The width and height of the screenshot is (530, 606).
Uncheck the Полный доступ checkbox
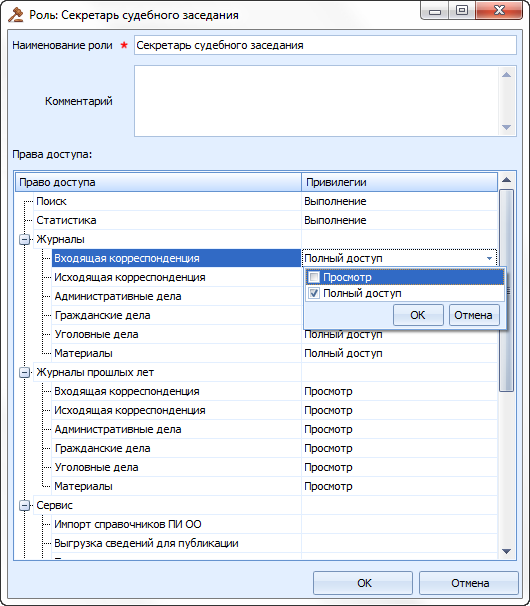point(314,293)
